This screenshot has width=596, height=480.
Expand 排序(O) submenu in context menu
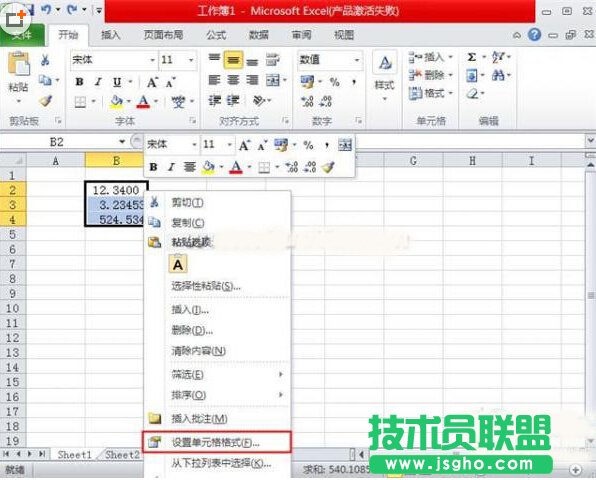pyautogui.click(x=217, y=395)
